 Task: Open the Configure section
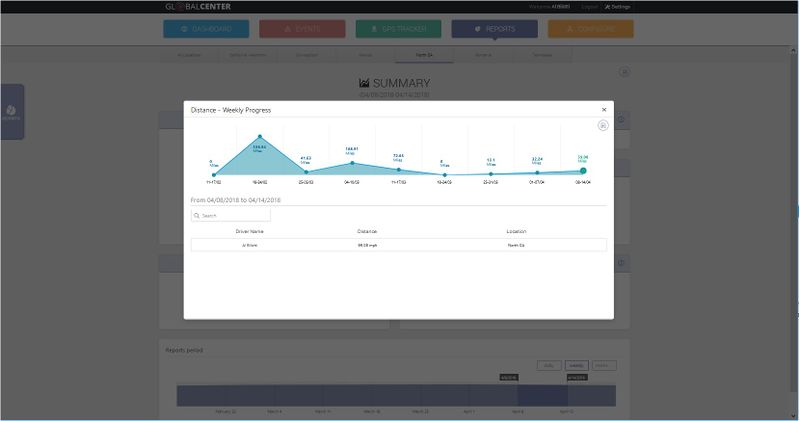pos(590,29)
